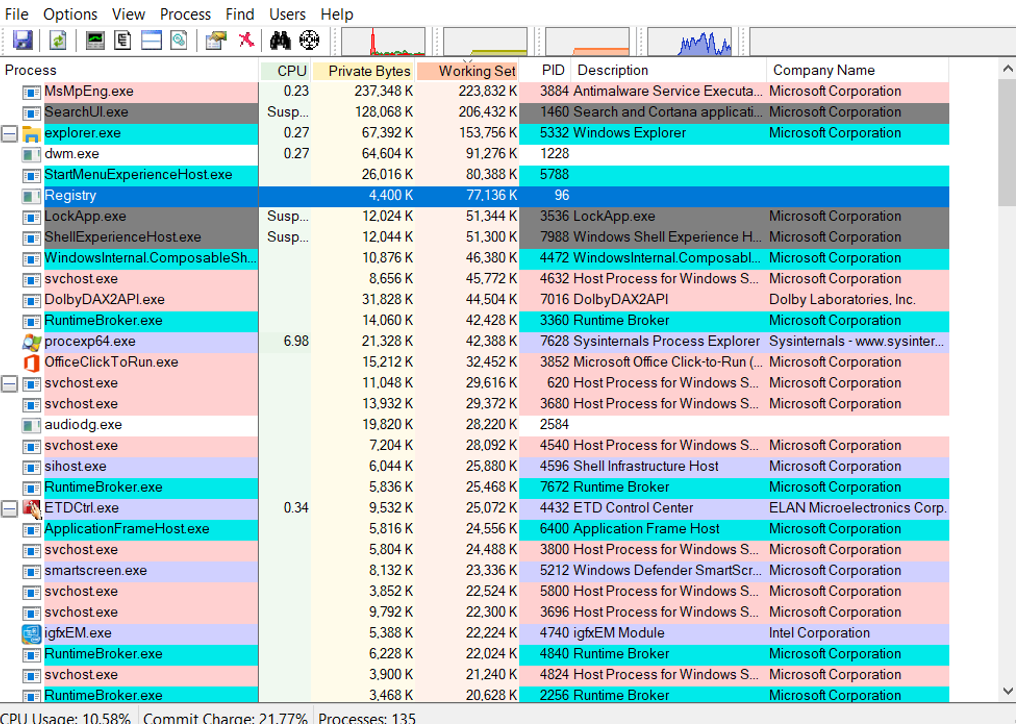Screen dimensions: 1016x724
Task: Click the orange physical memory mini graph
Action: tap(587, 41)
